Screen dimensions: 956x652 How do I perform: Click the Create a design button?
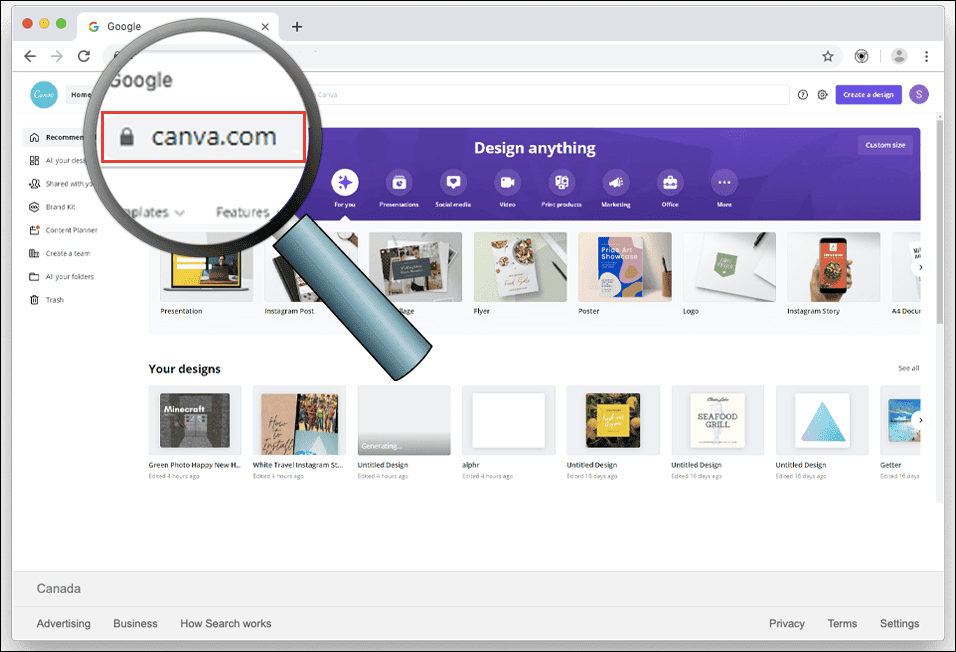coord(867,94)
